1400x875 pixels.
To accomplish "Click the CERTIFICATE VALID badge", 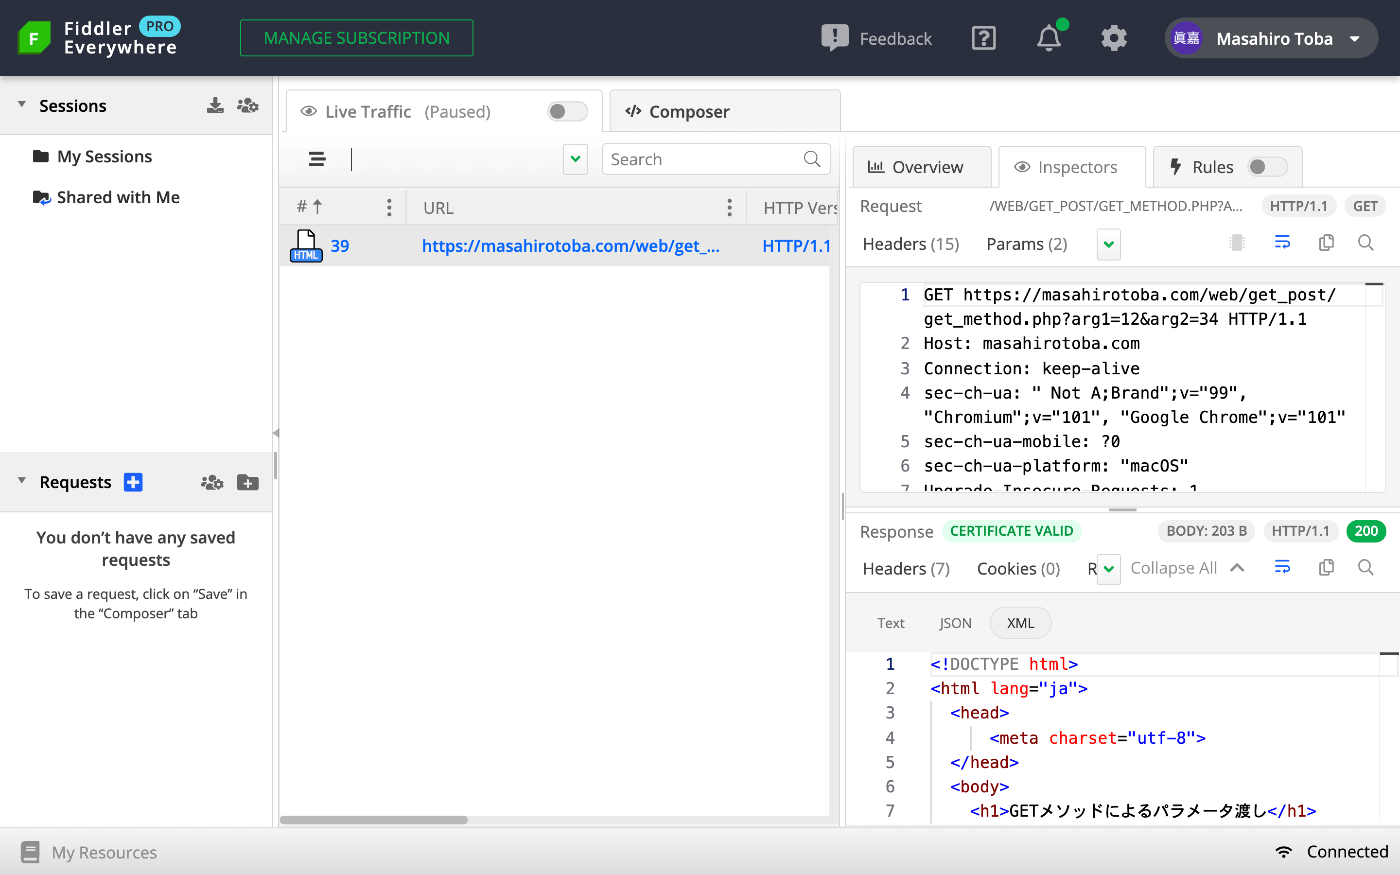I will pyautogui.click(x=1012, y=531).
